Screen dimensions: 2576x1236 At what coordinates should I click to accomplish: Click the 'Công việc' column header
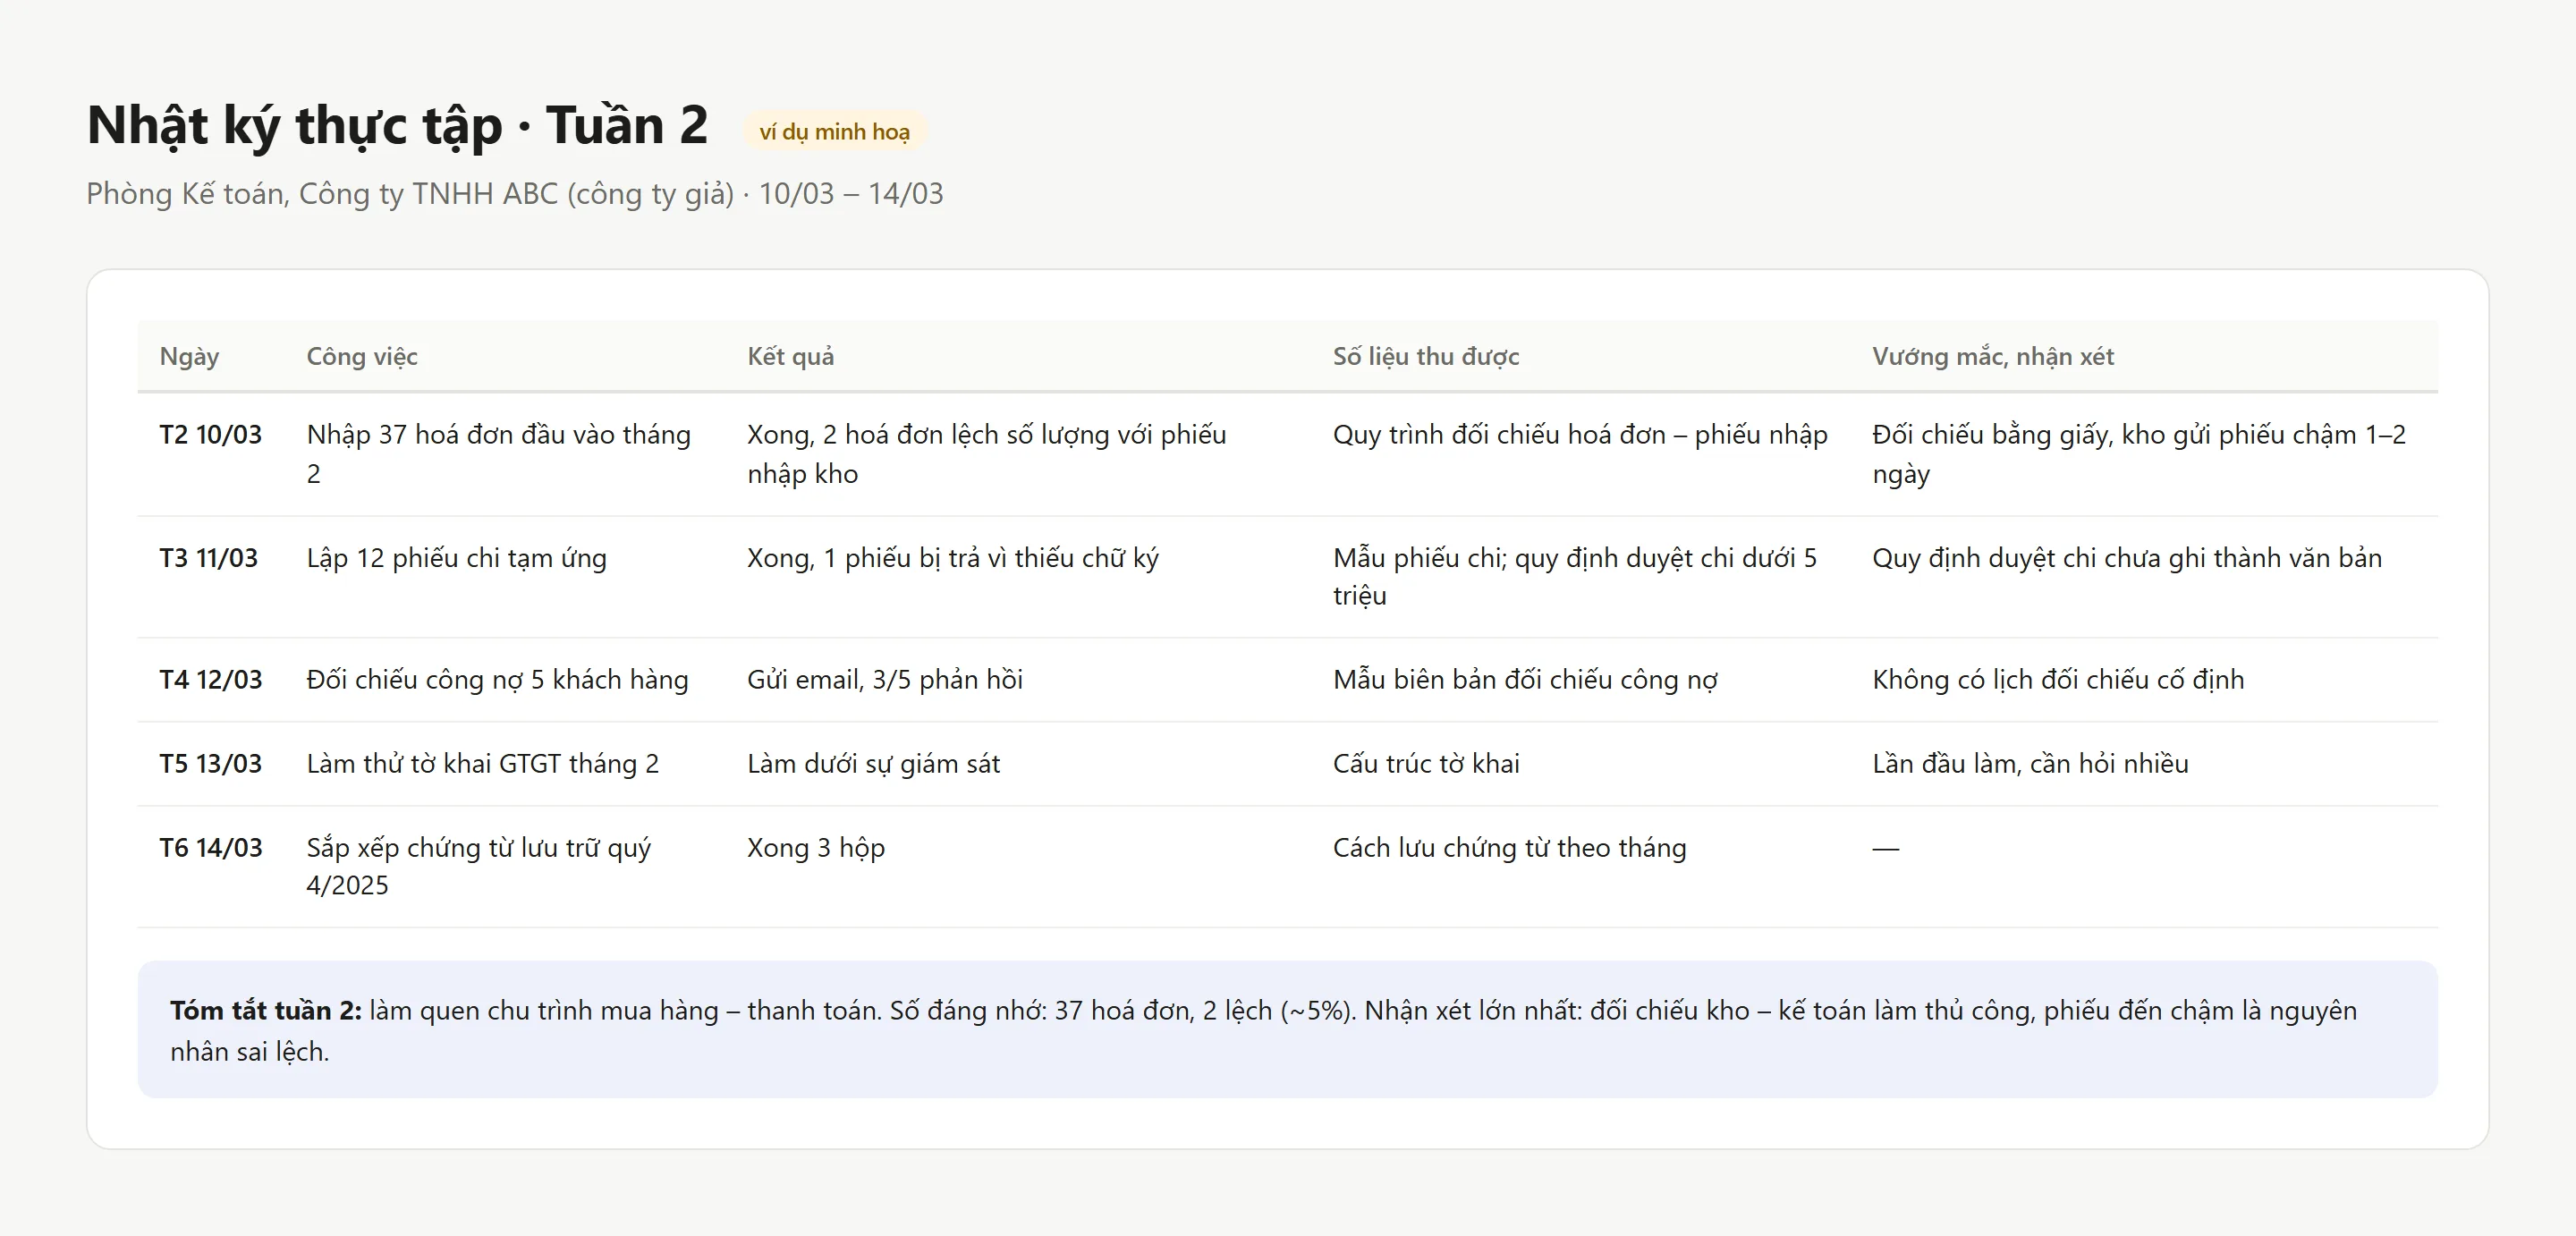point(362,356)
